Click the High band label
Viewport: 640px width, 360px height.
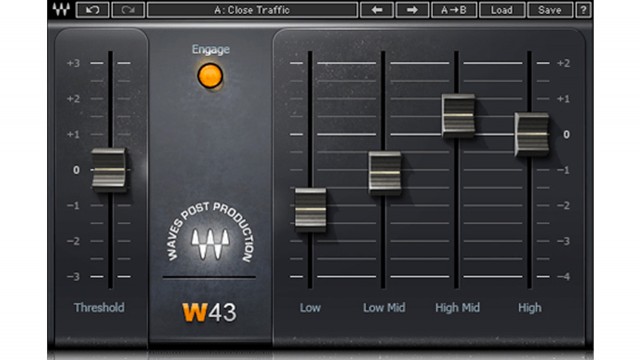tap(530, 308)
